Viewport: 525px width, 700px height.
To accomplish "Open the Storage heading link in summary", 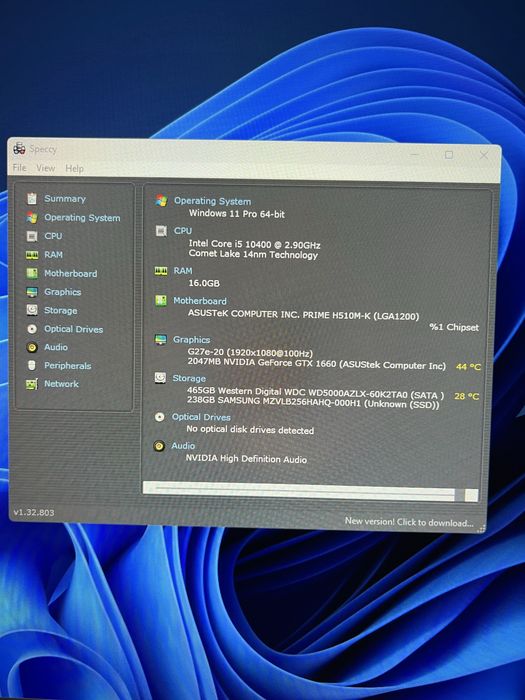I will coord(189,378).
